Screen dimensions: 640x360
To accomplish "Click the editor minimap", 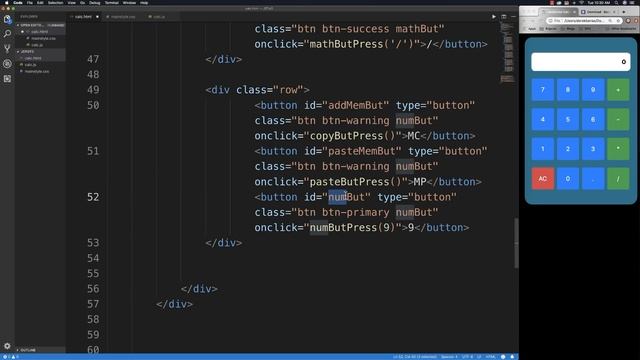I will 507,52.
